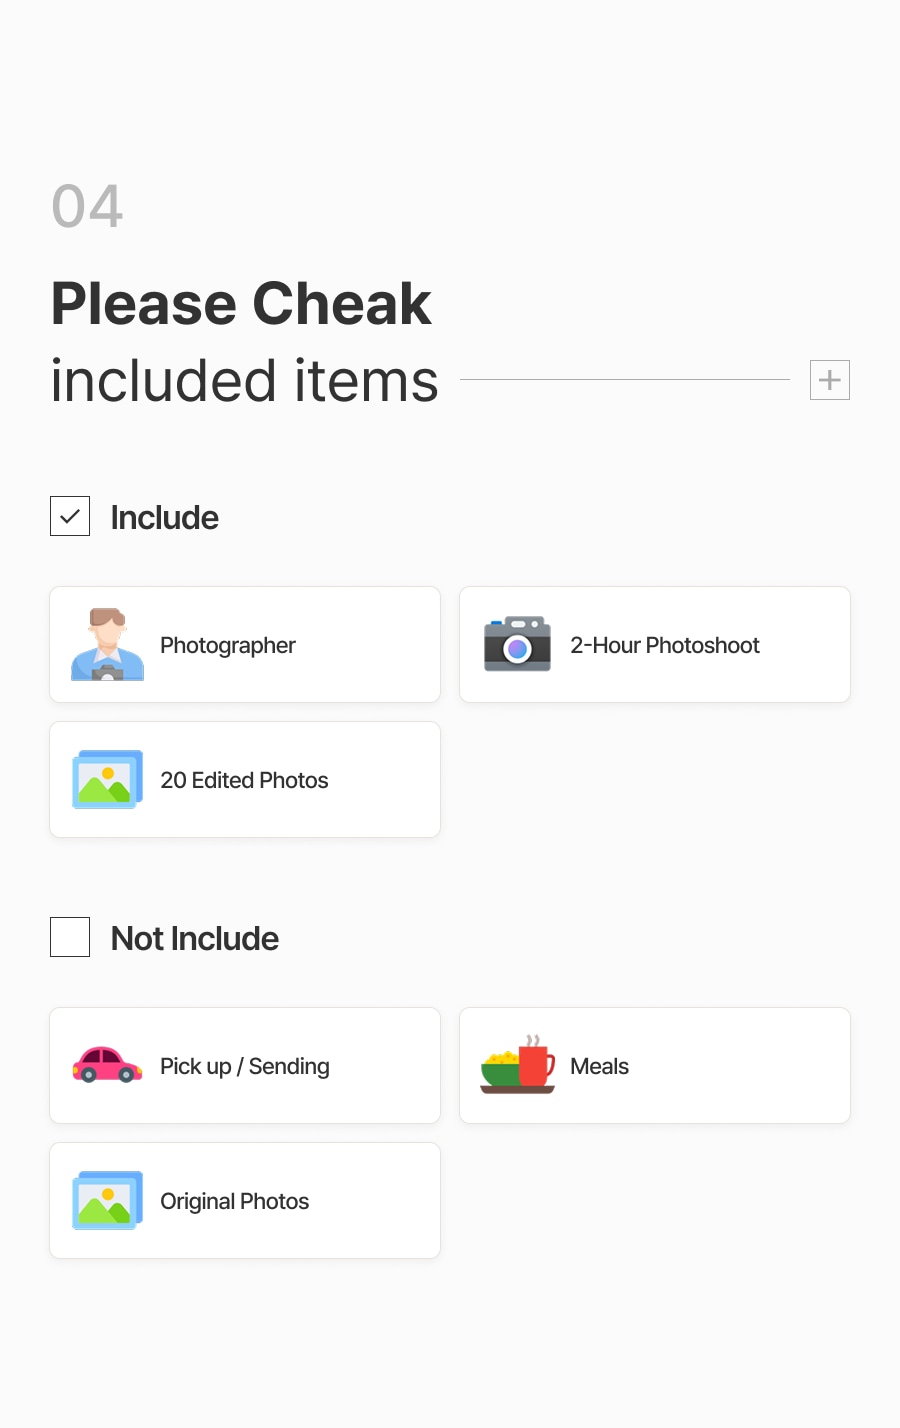900x1428 pixels.
Task: Click the meals bowl and cup icon
Action: point(517,1064)
